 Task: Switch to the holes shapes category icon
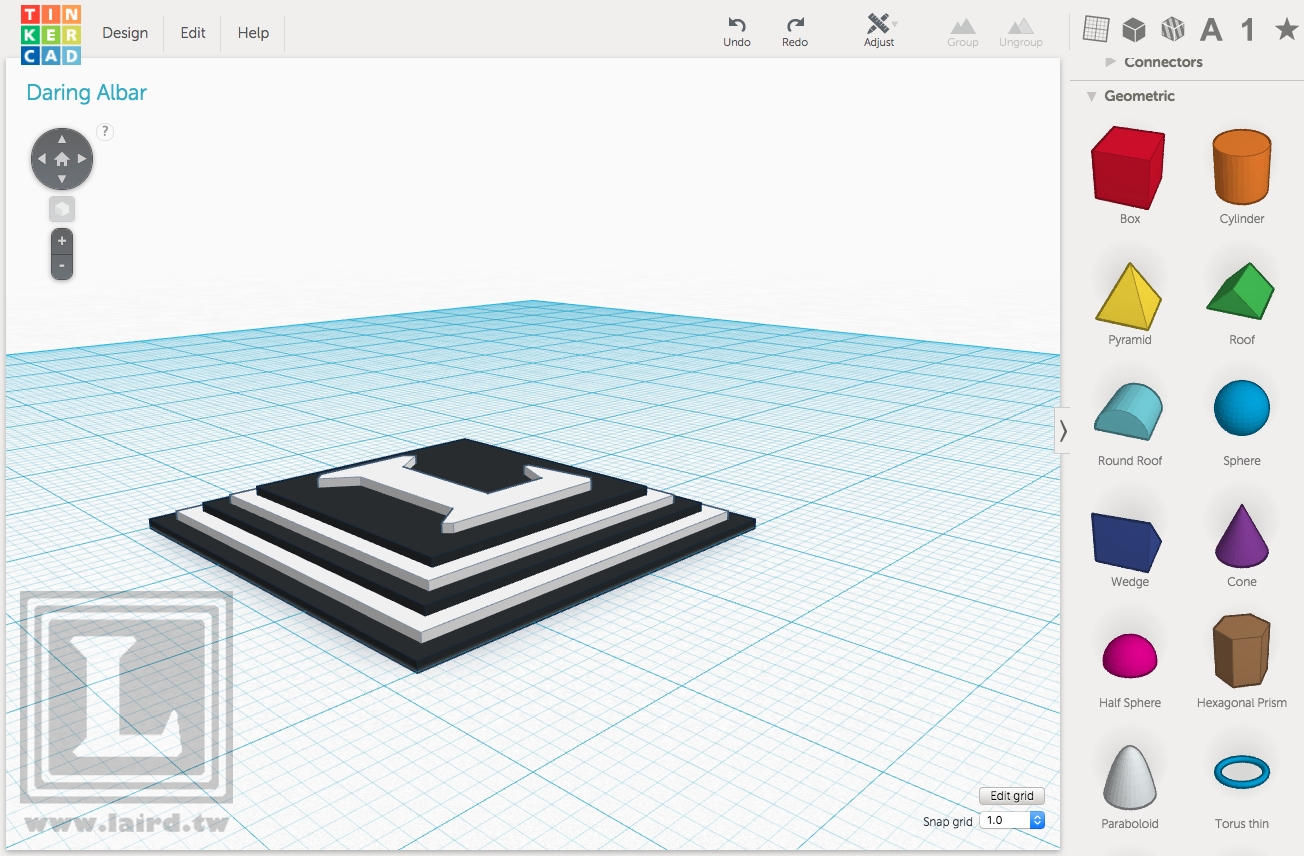click(x=1172, y=29)
